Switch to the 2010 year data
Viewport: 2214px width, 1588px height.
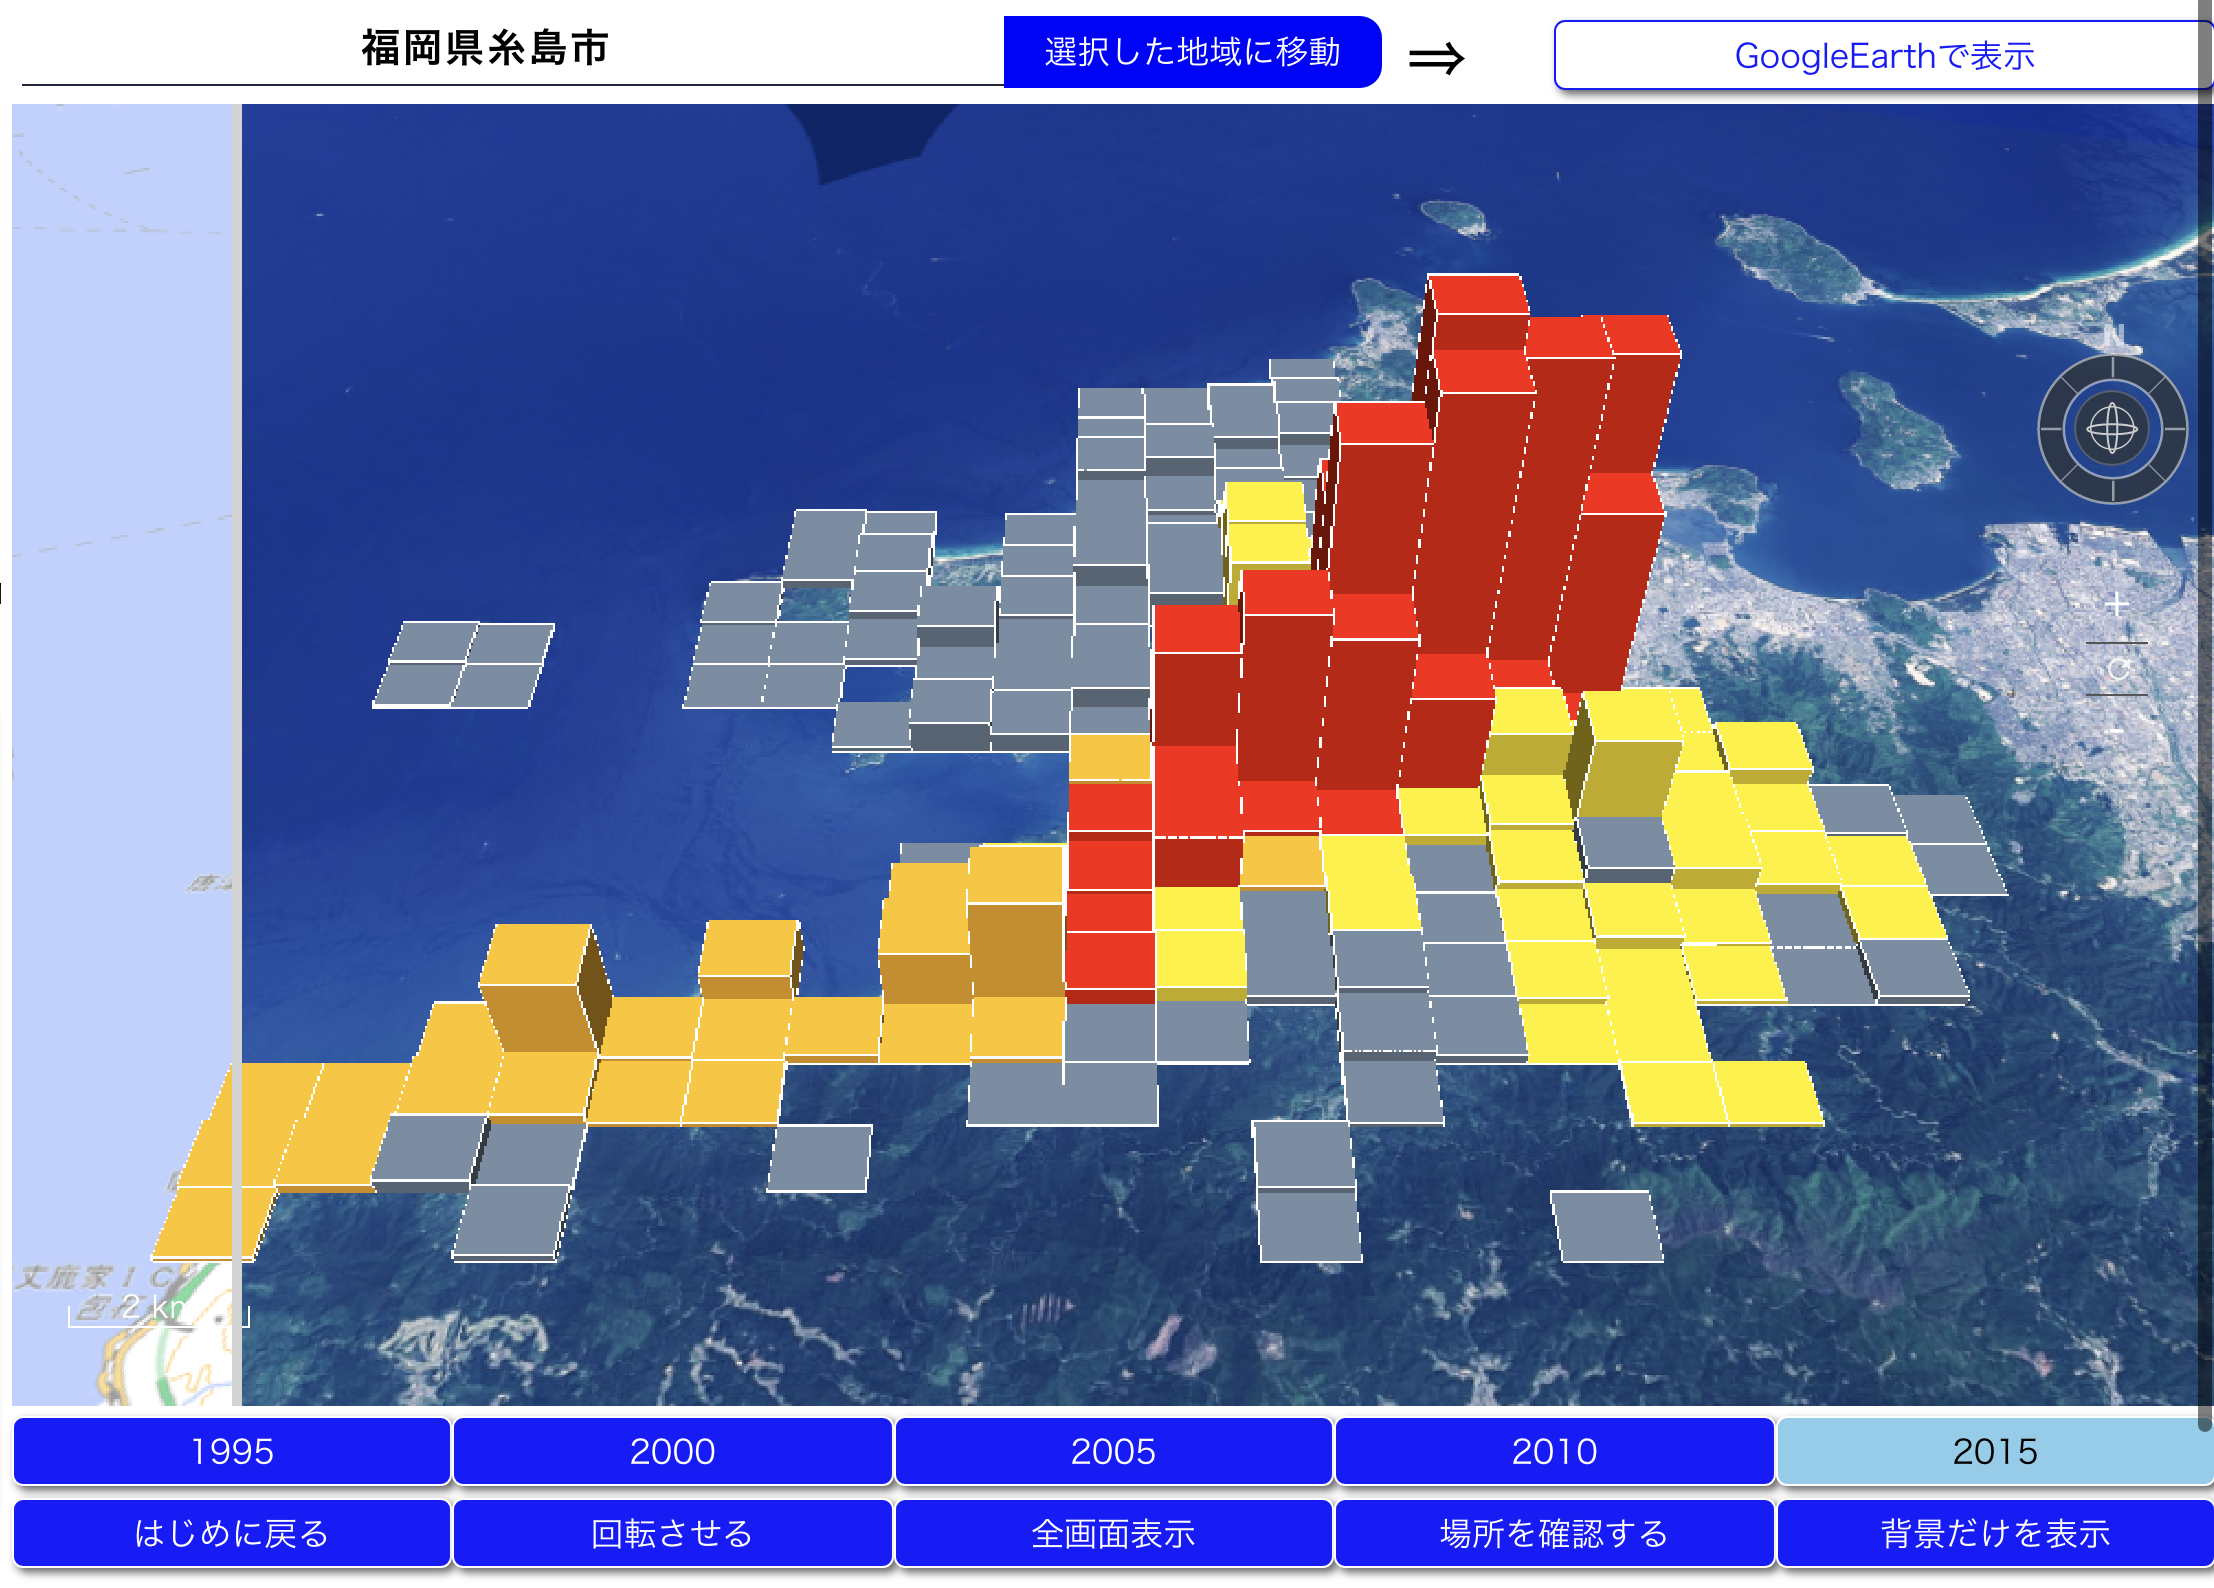point(1554,1451)
